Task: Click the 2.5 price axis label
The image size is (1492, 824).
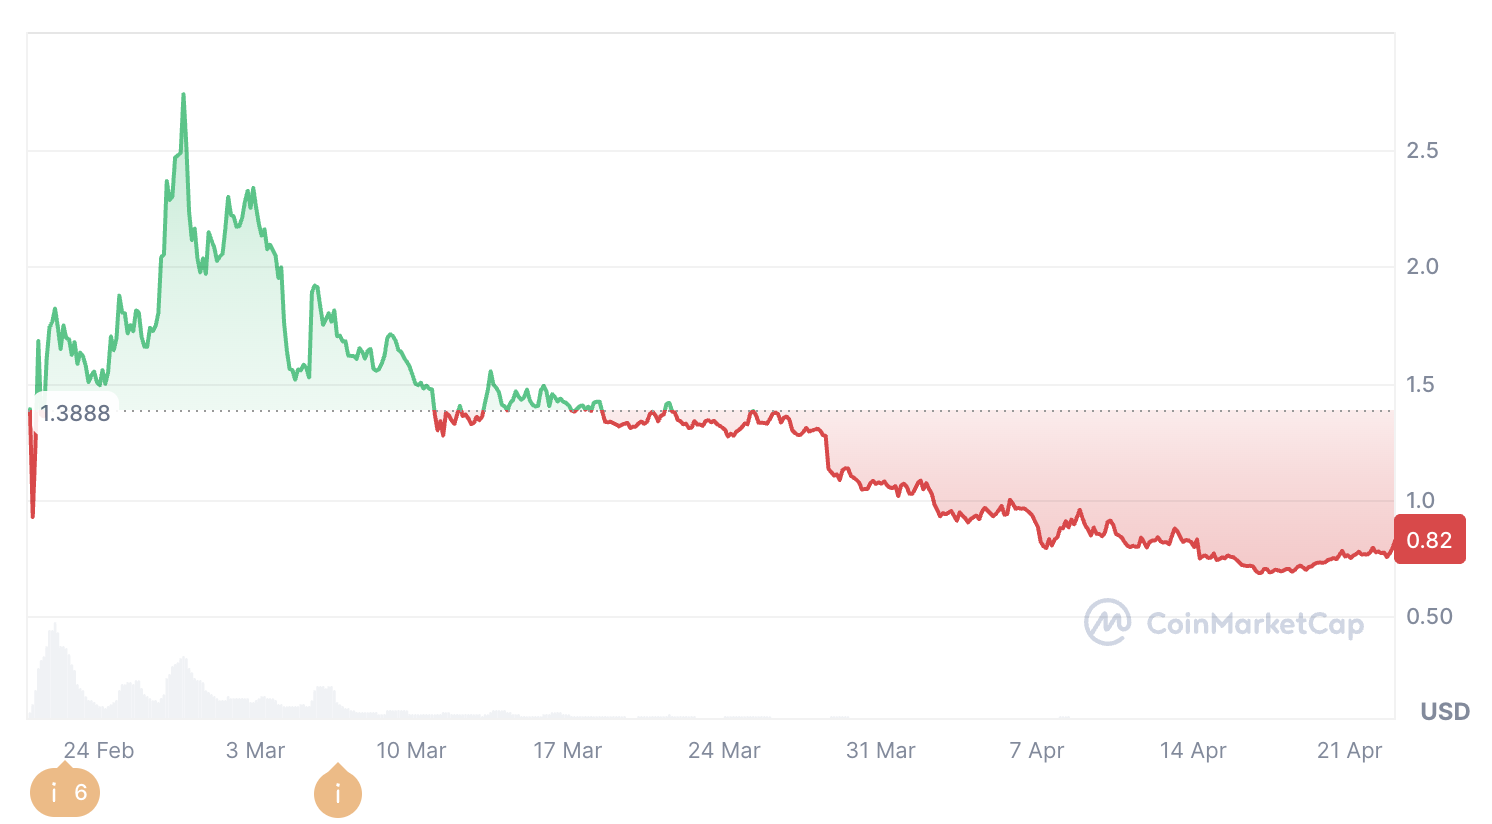Action: click(1422, 151)
